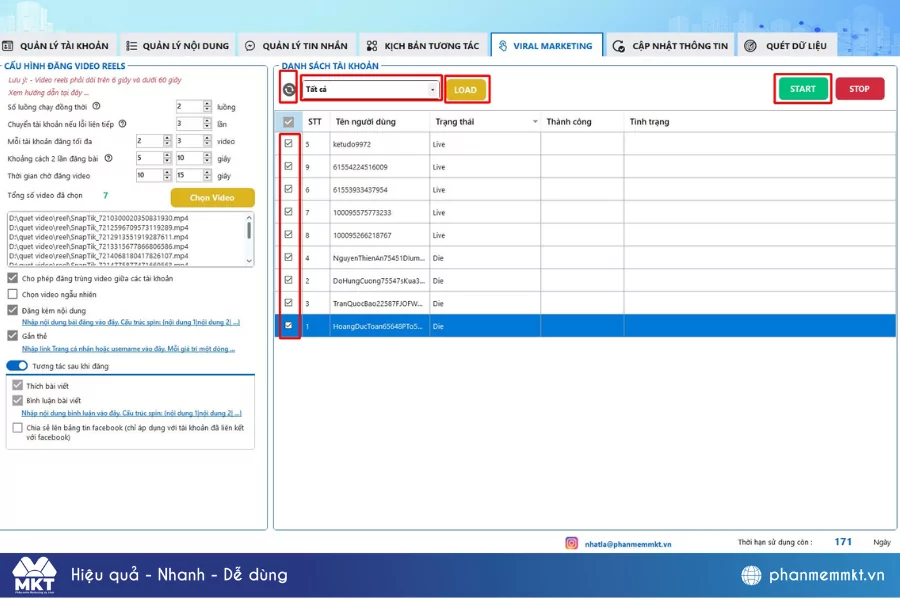Image resolution: width=900 pixels, height=600 pixels.
Task: Turn off Tương tác sau khi đăng switch
Action: 17,366
